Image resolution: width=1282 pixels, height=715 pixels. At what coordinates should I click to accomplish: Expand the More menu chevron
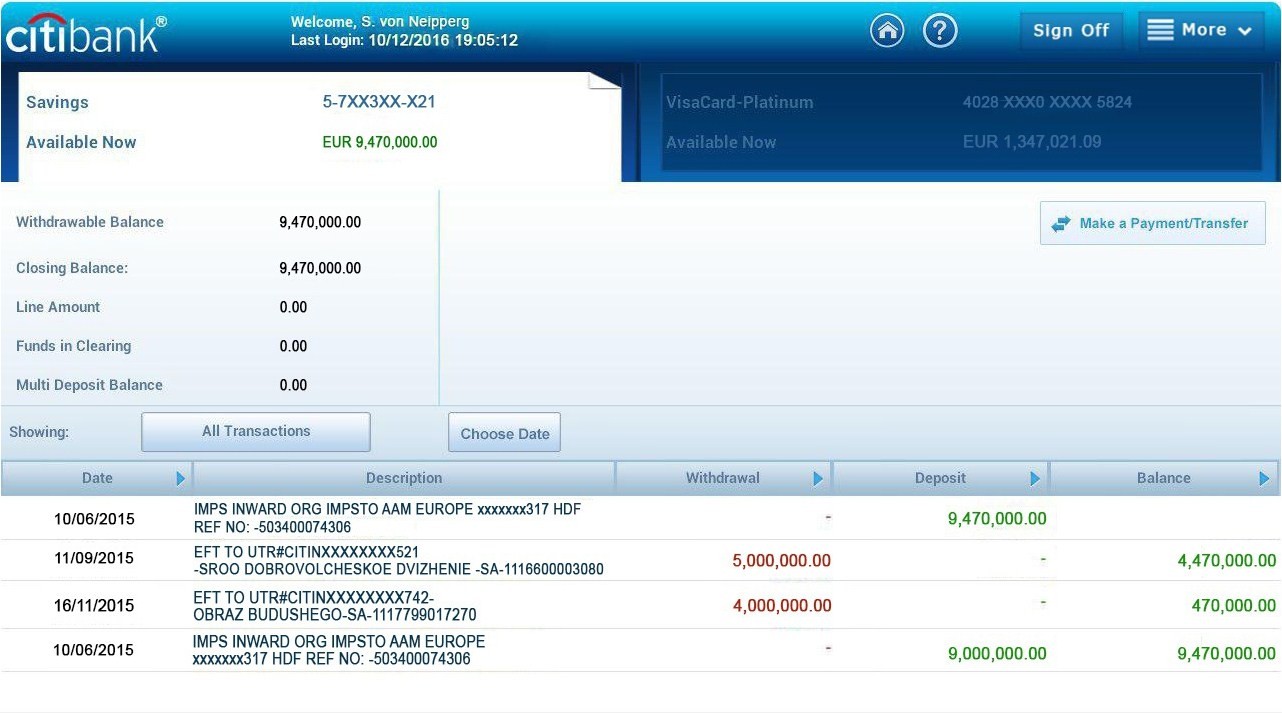tap(1245, 32)
